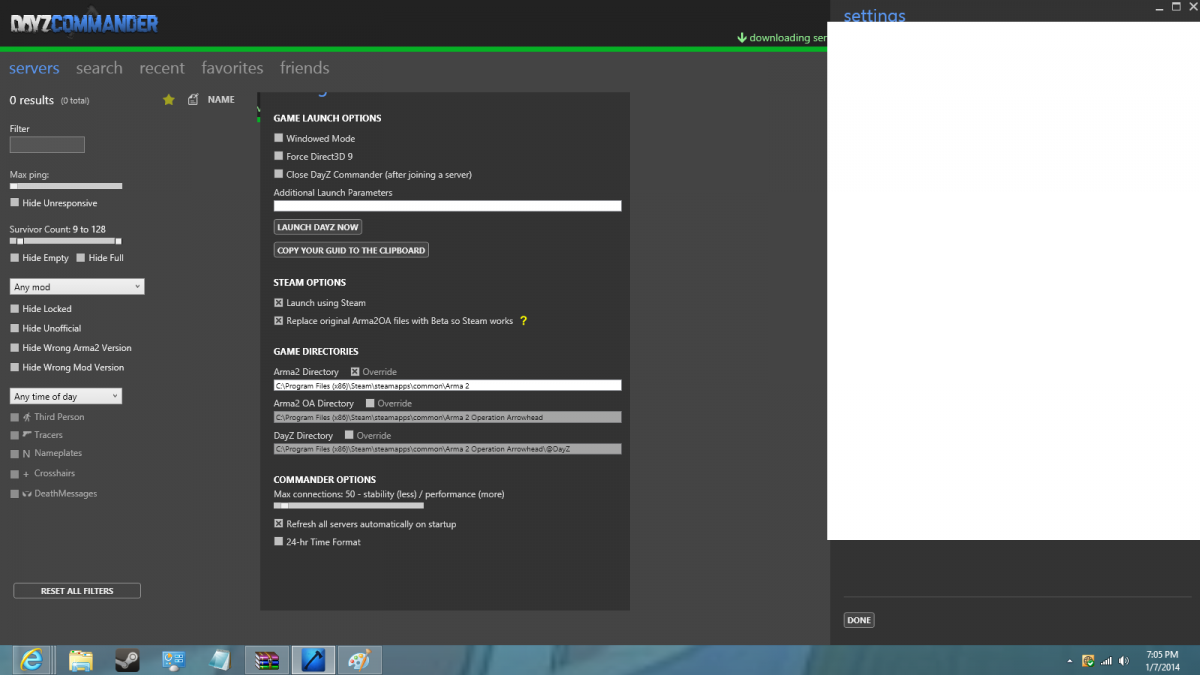
Task: Click the DONE button in settings
Action: click(859, 620)
